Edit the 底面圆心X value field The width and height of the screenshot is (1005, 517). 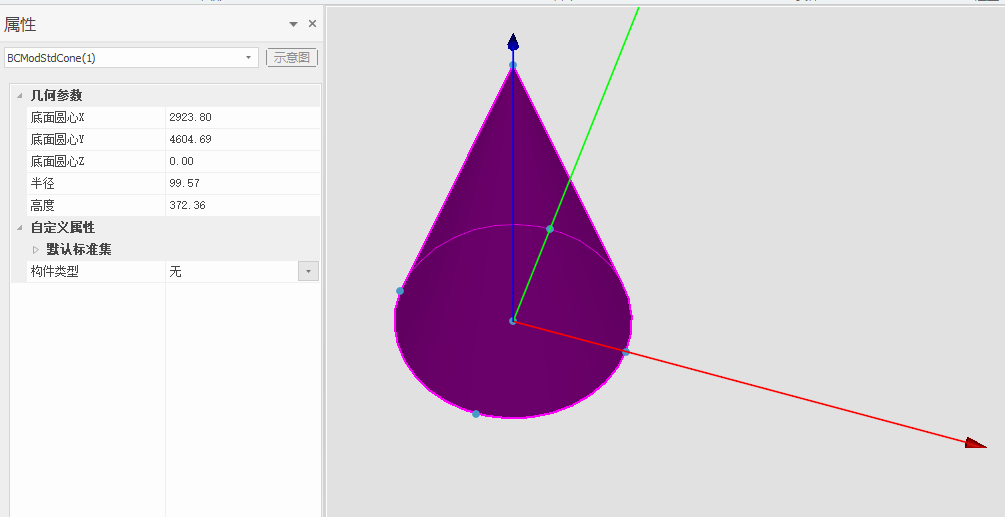click(240, 118)
